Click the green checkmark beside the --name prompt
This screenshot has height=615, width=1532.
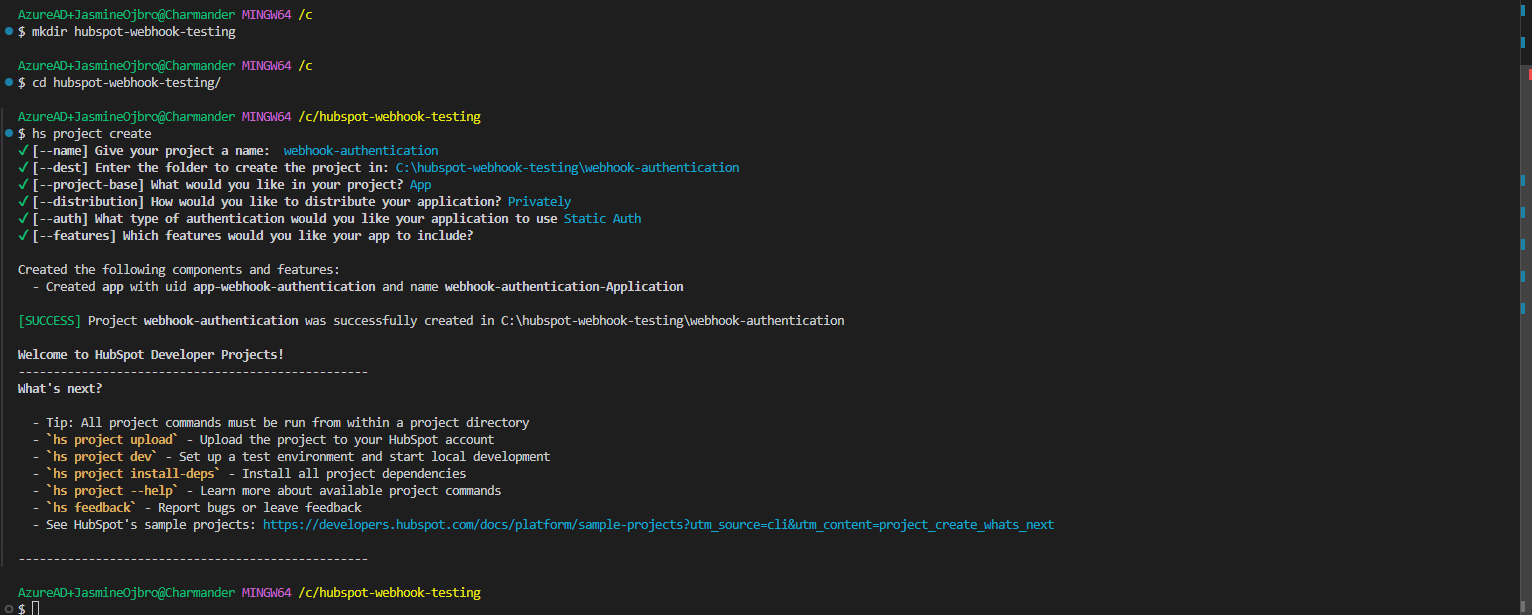[22, 150]
